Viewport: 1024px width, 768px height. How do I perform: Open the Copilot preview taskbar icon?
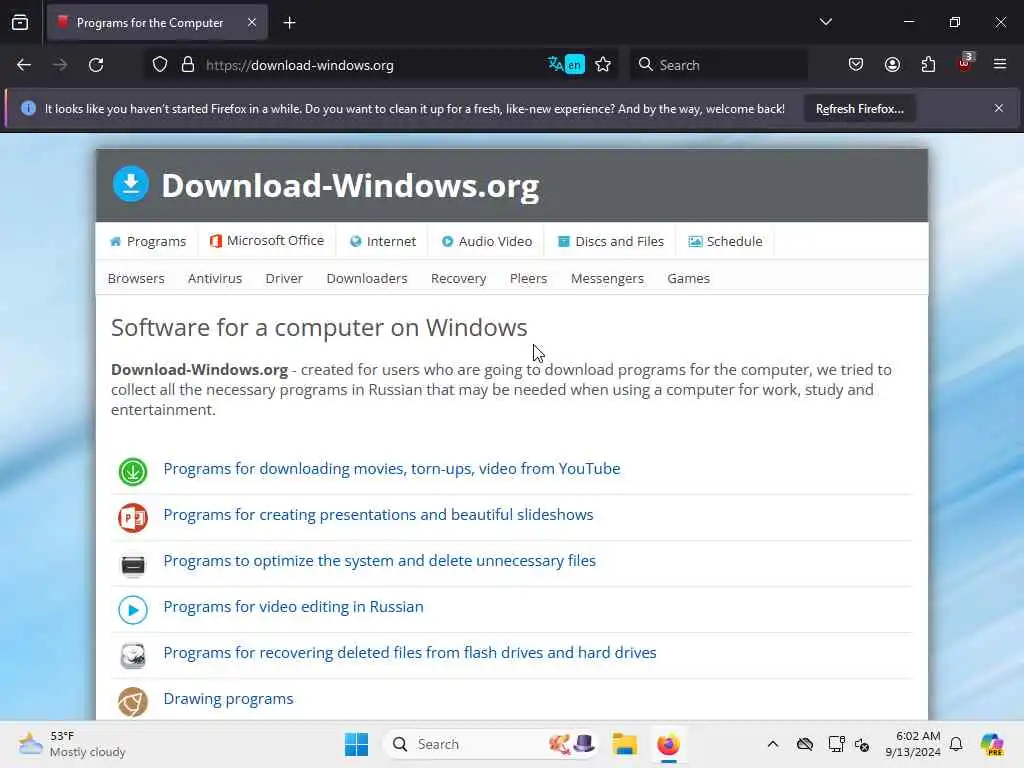992,744
